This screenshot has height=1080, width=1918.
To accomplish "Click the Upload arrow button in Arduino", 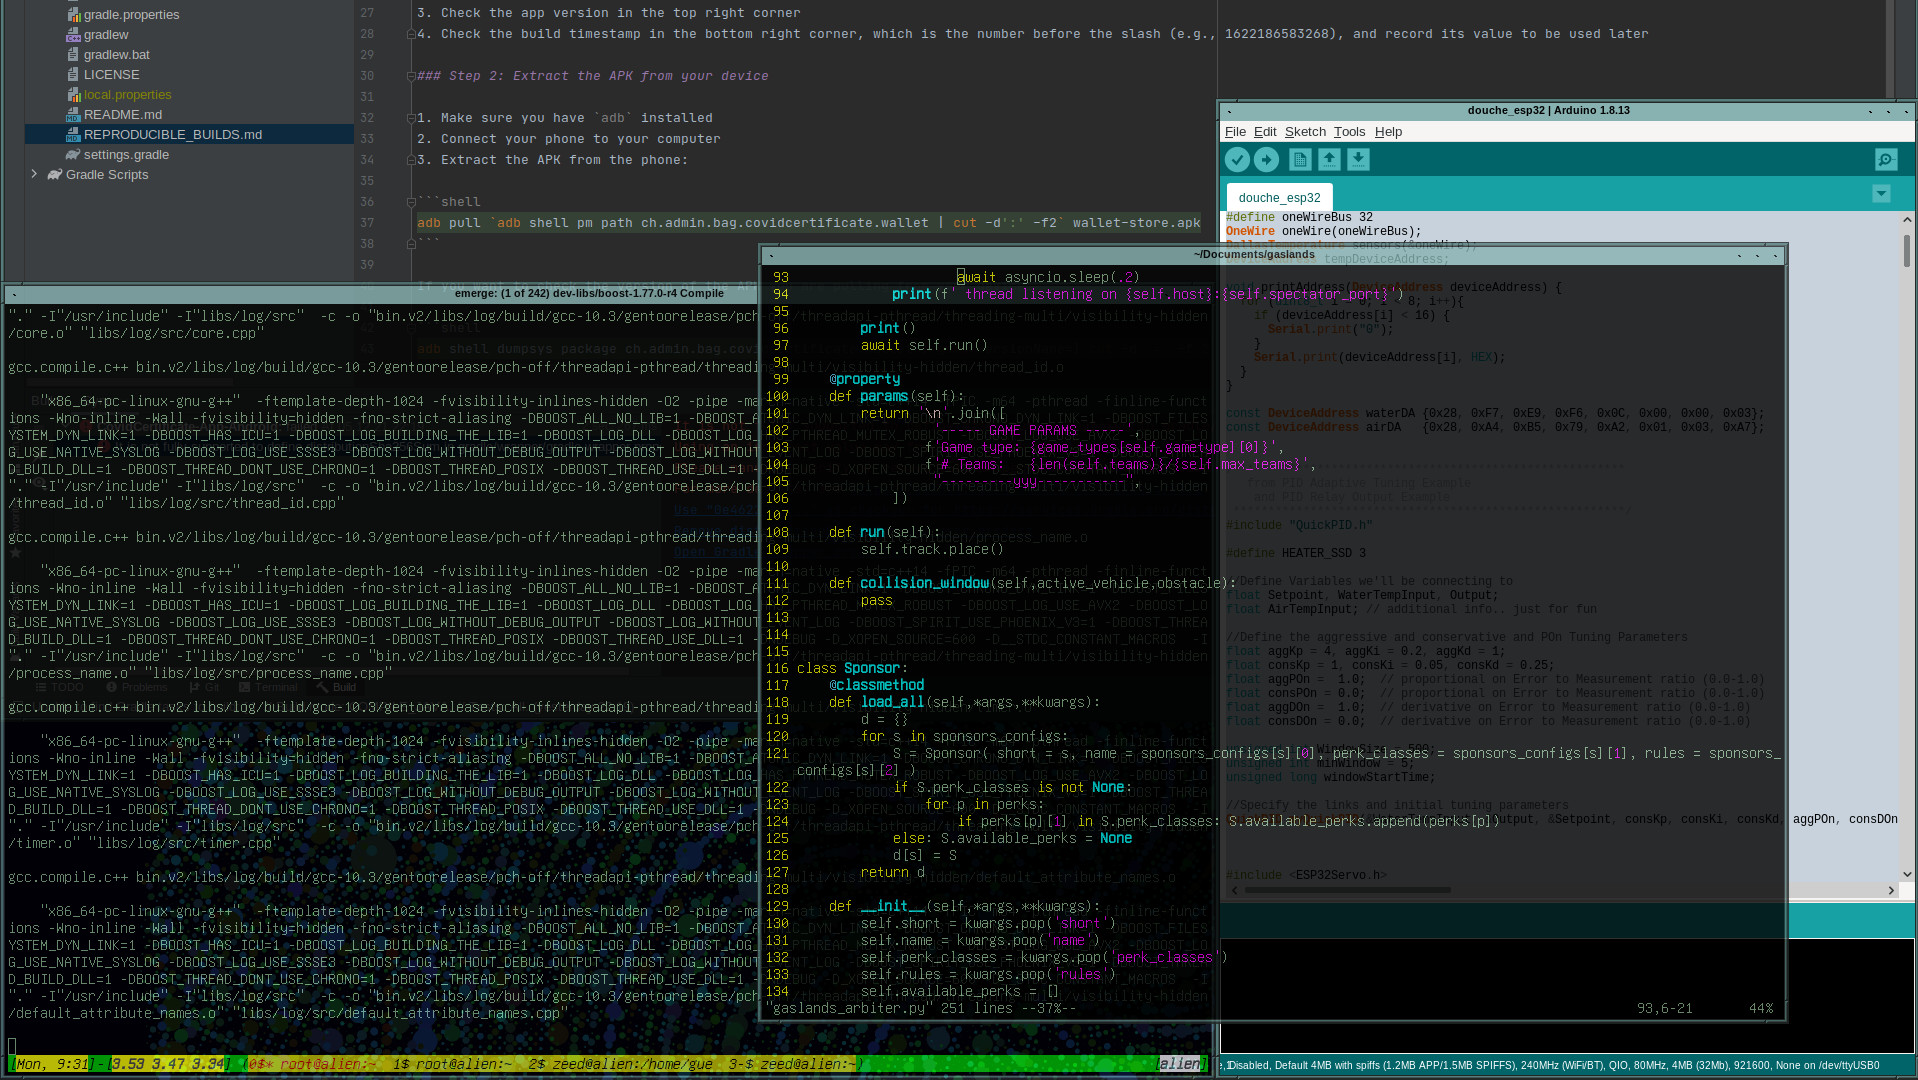I will 1266,160.
